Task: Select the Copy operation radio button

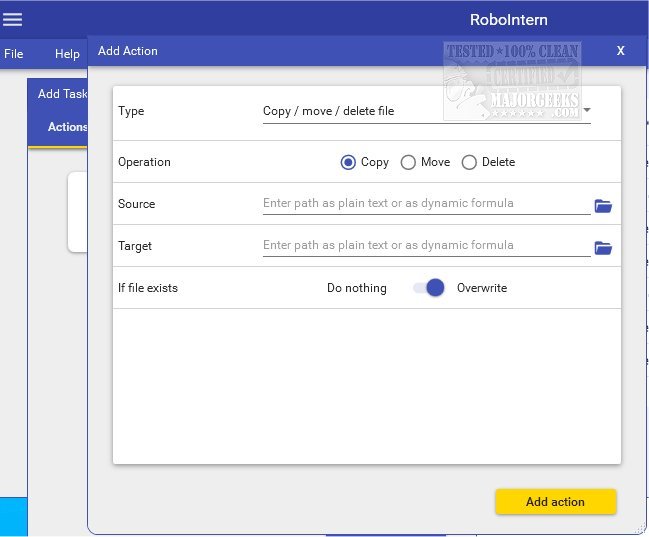Action: (348, 162)
